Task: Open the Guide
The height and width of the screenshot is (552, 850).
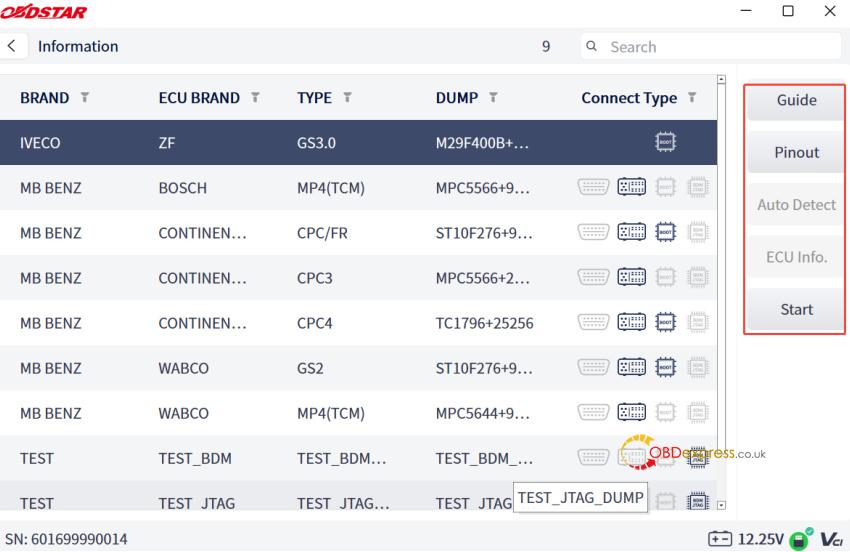Action: 796,100
